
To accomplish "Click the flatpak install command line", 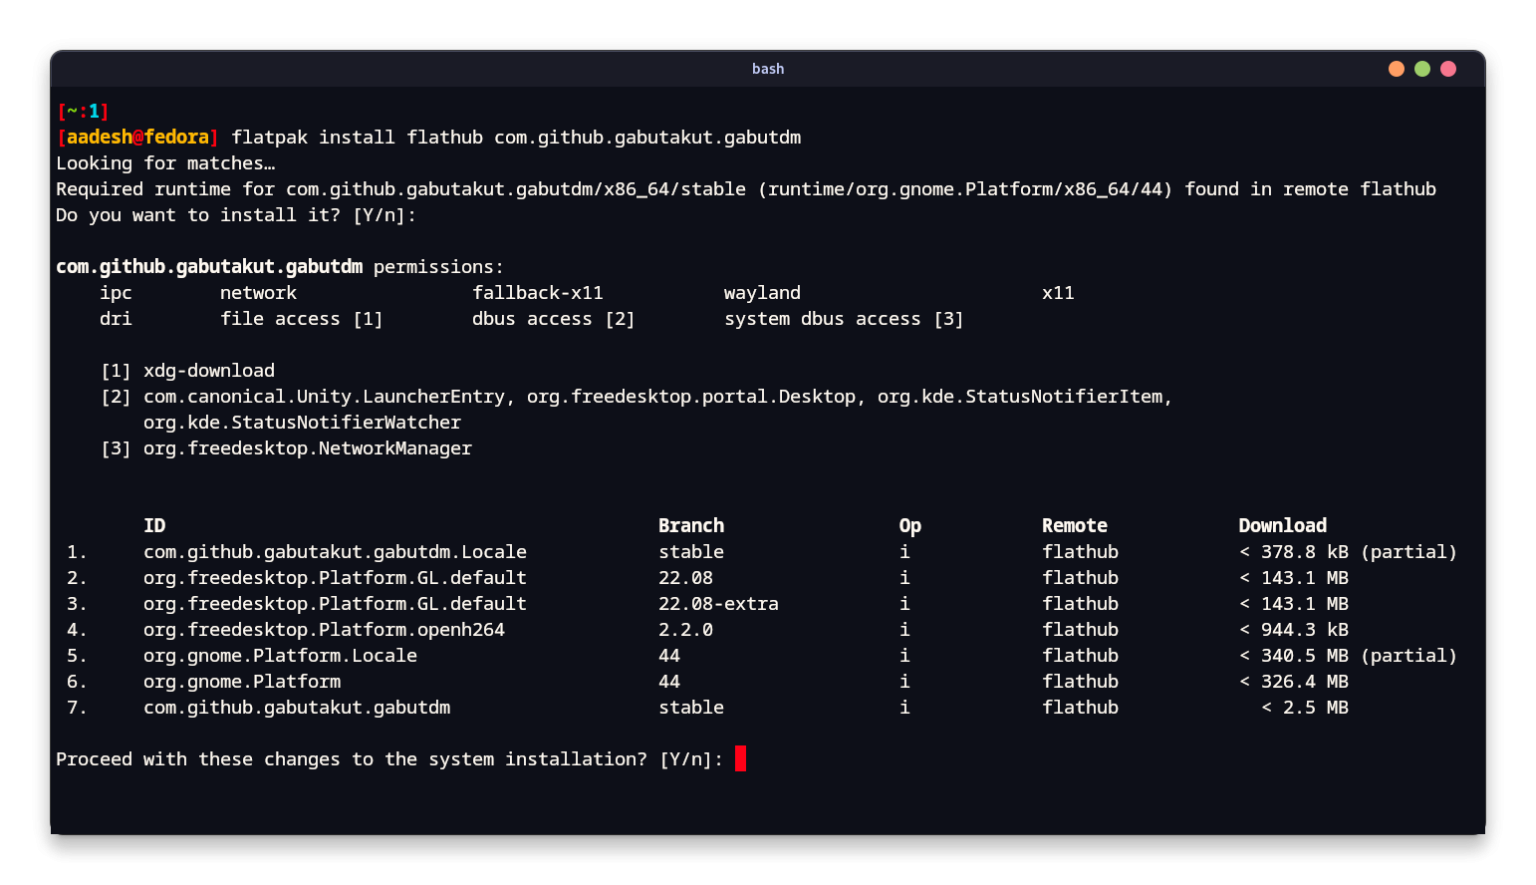I will [515, 137].
